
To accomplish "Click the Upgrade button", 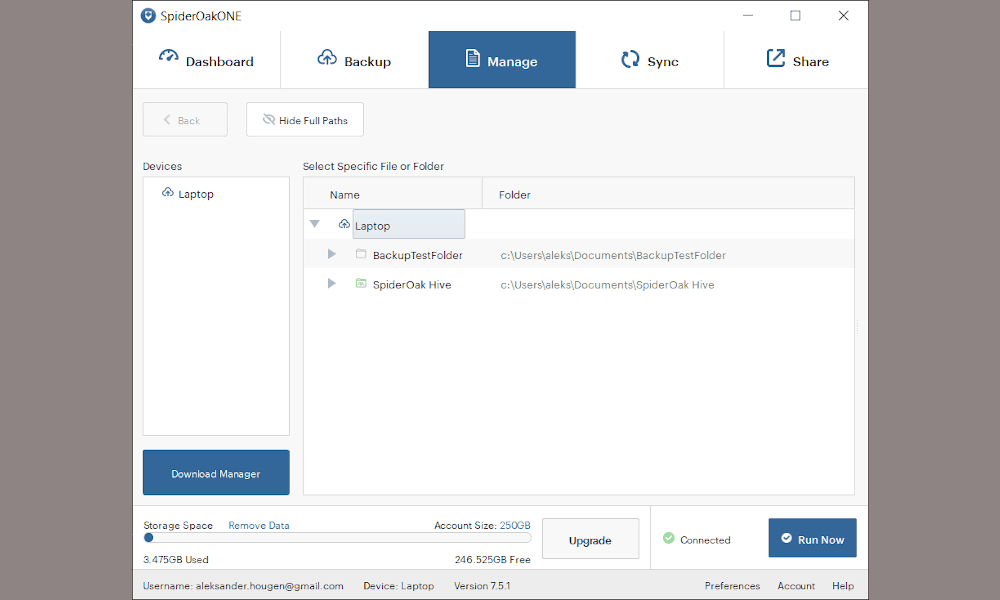I will [591, 539].
